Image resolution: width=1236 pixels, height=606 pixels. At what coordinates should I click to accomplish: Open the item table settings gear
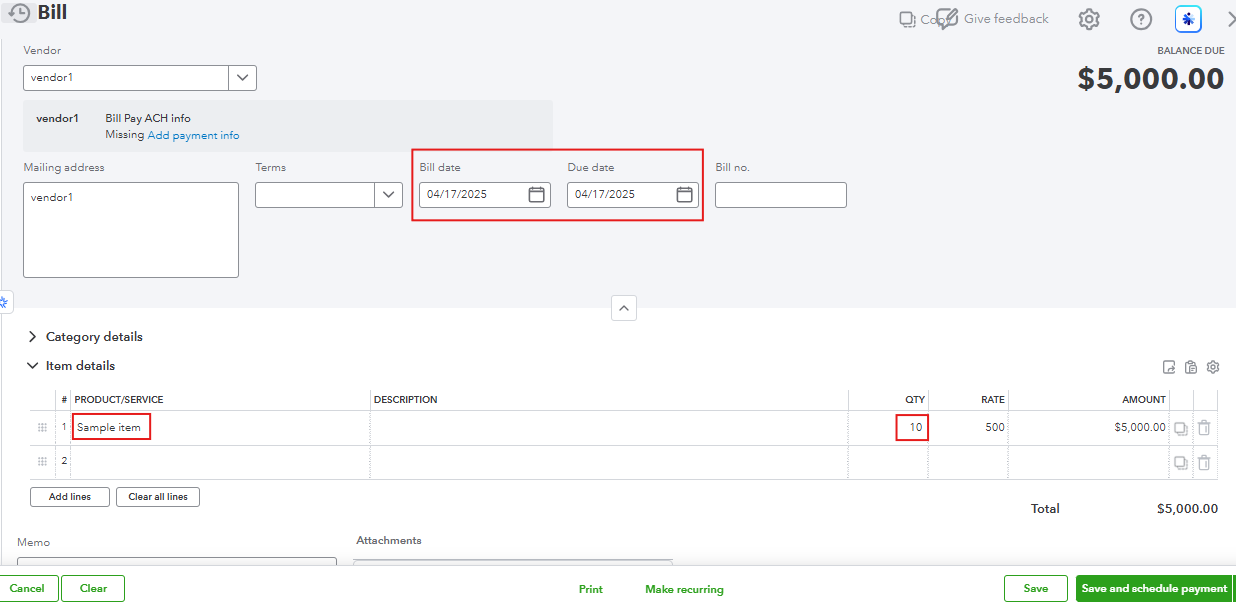click(x=1213, y=367)
